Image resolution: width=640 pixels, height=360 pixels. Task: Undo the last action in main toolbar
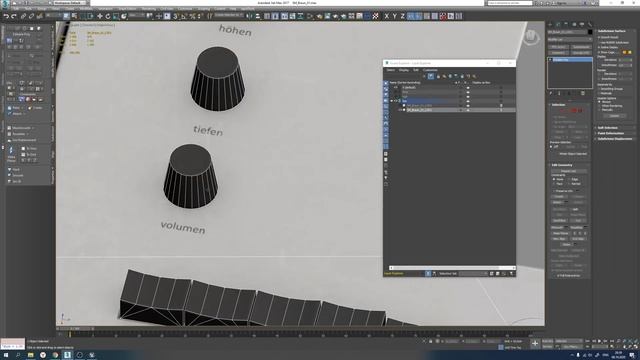click(6, 16)
